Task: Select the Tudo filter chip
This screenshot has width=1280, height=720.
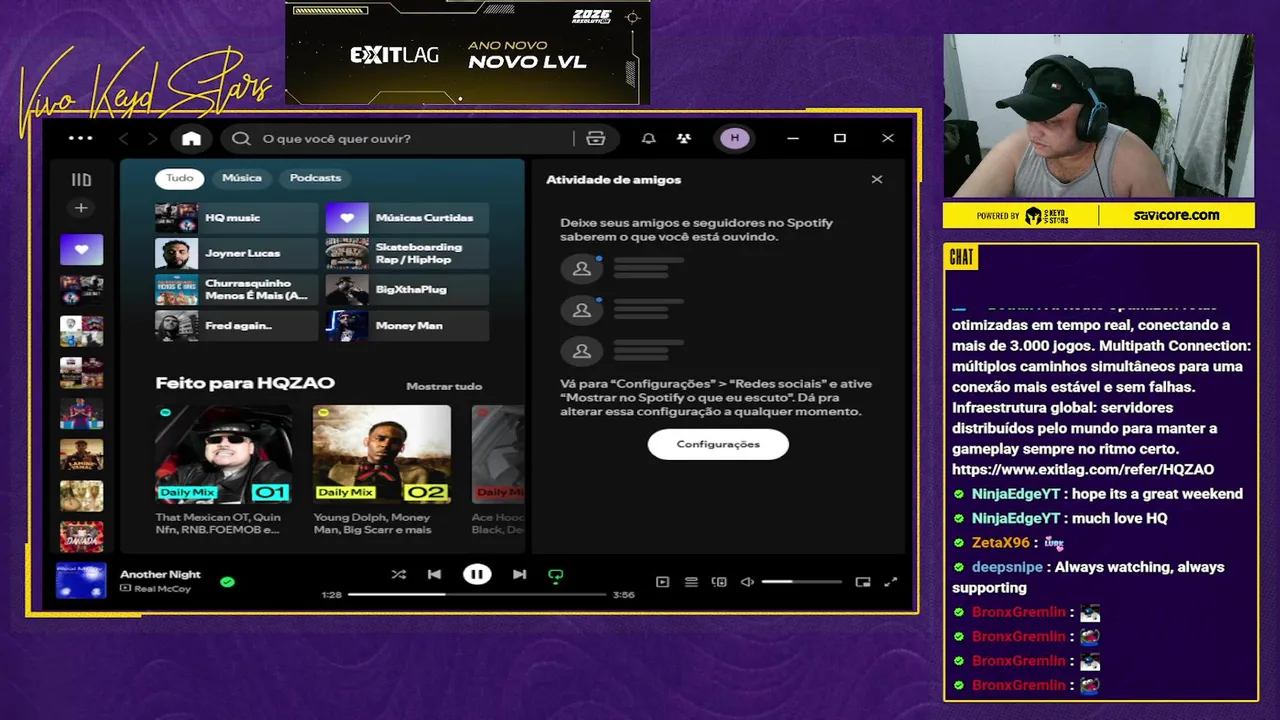Action: pyautogui.click(x=180, y=178)
